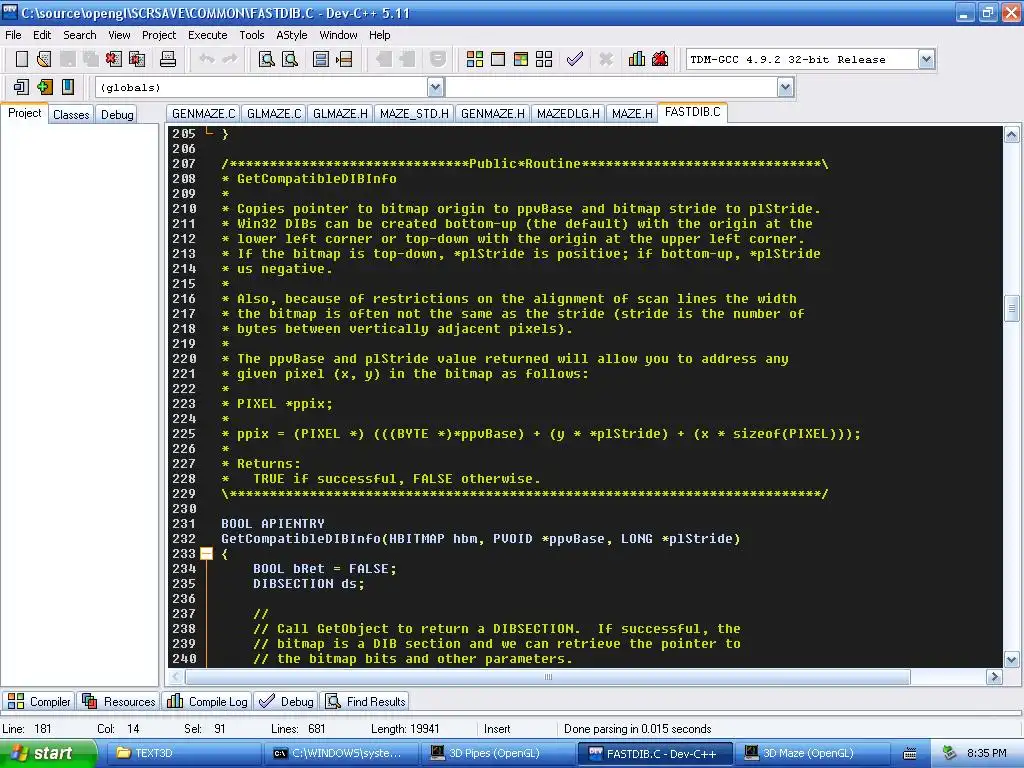Collapse the fold marker at line 233
Viewport: 1024px width, 768px height.
pos(206,554)
